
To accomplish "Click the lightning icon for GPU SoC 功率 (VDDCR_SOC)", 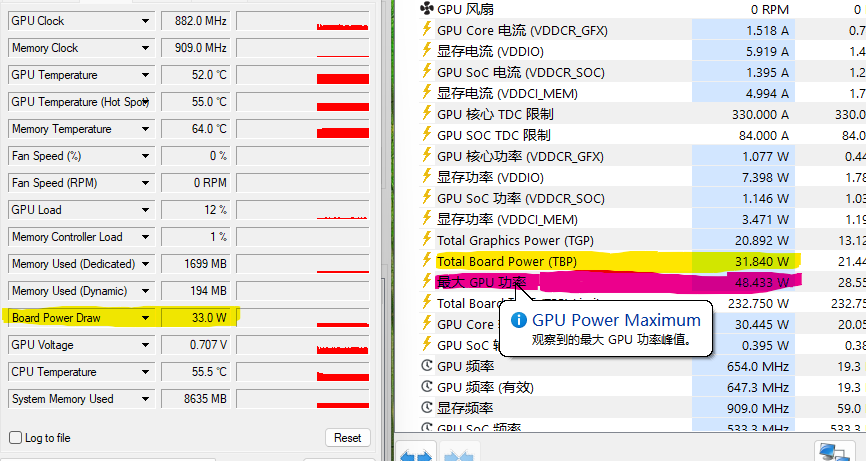I will point(426,197).
